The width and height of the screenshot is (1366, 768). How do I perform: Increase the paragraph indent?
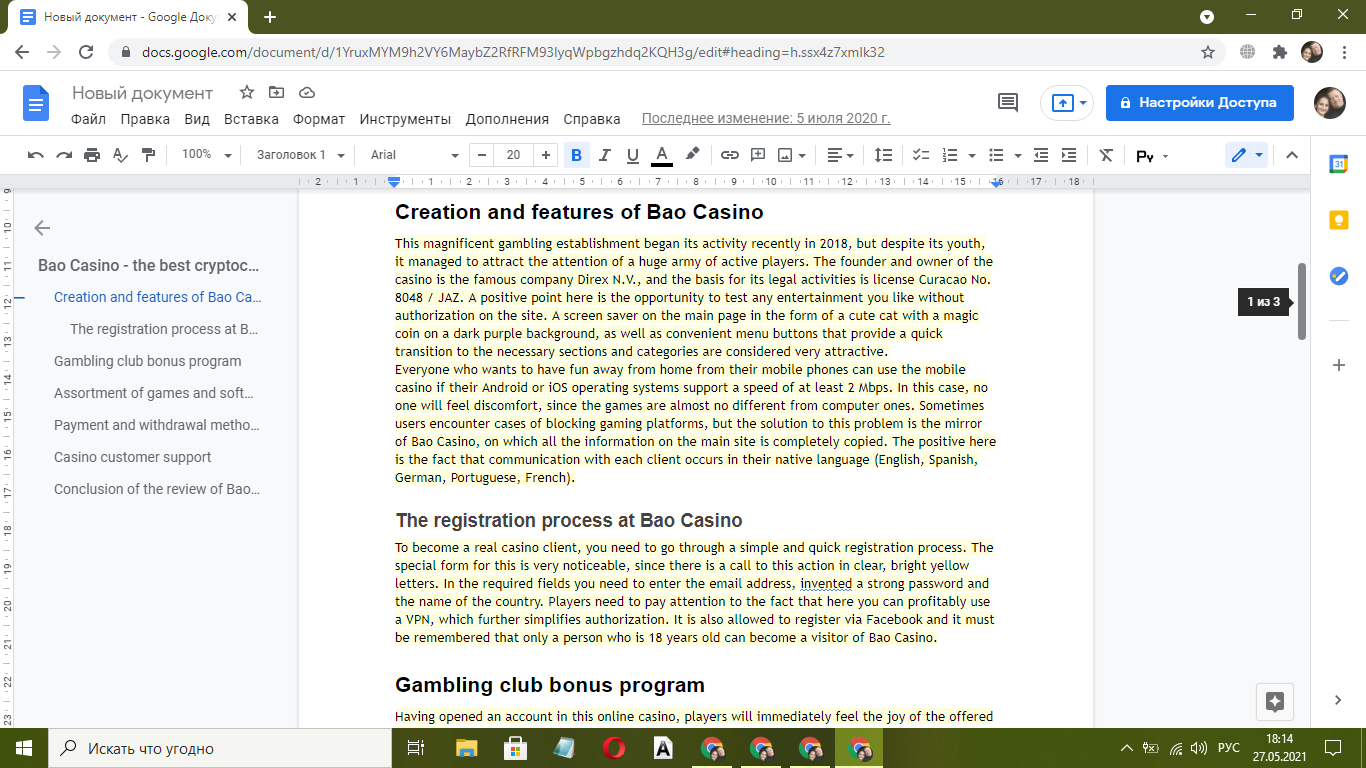(x=1069, y=155)
